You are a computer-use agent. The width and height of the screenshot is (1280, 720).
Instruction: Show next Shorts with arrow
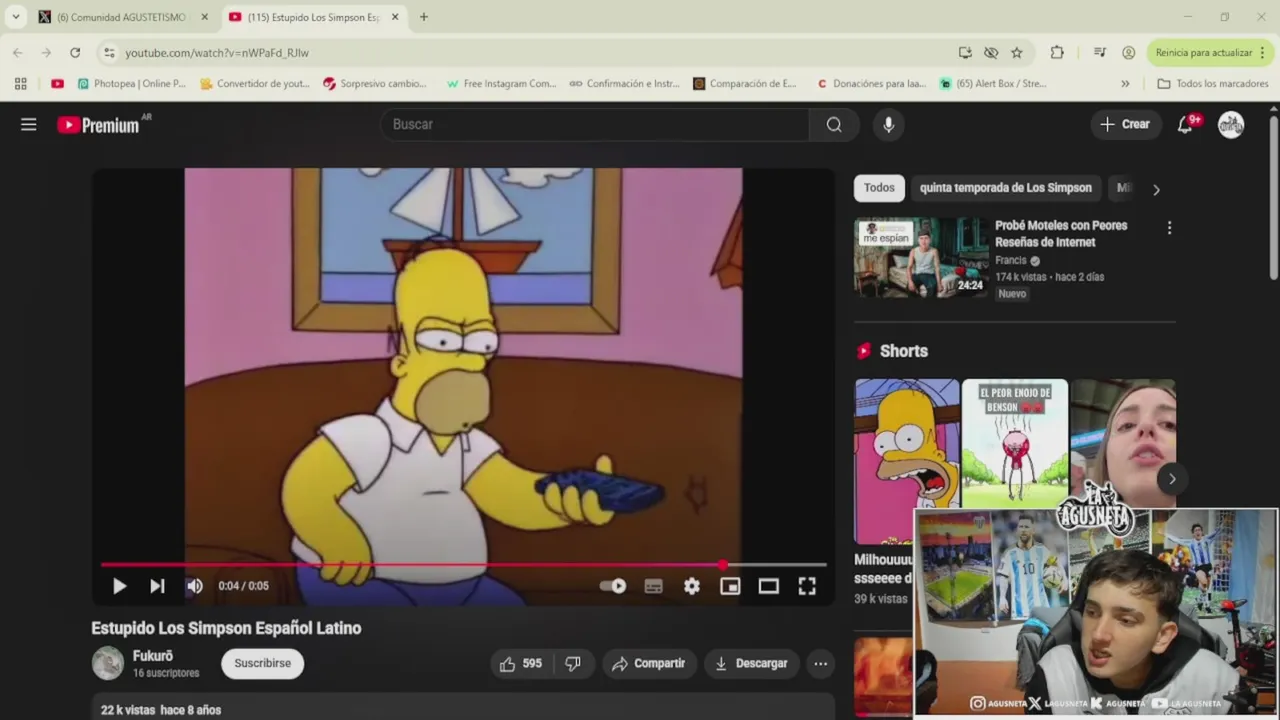(x=1172, y=478)
